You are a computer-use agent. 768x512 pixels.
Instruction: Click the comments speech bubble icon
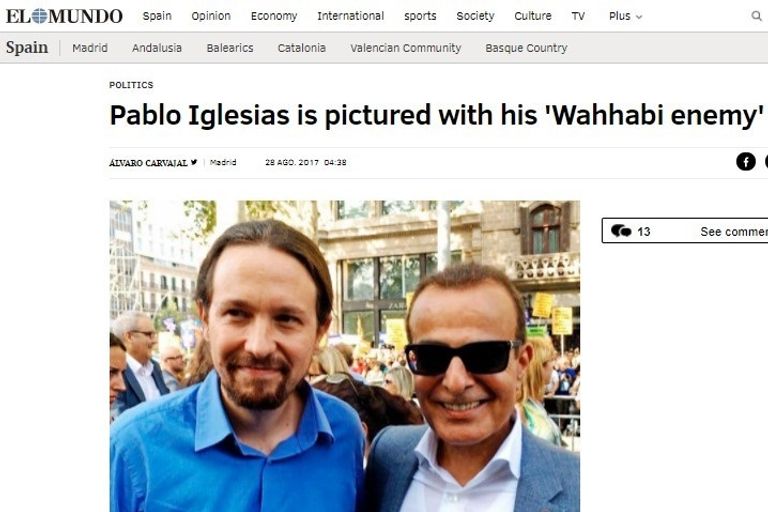tap(621, 231)
